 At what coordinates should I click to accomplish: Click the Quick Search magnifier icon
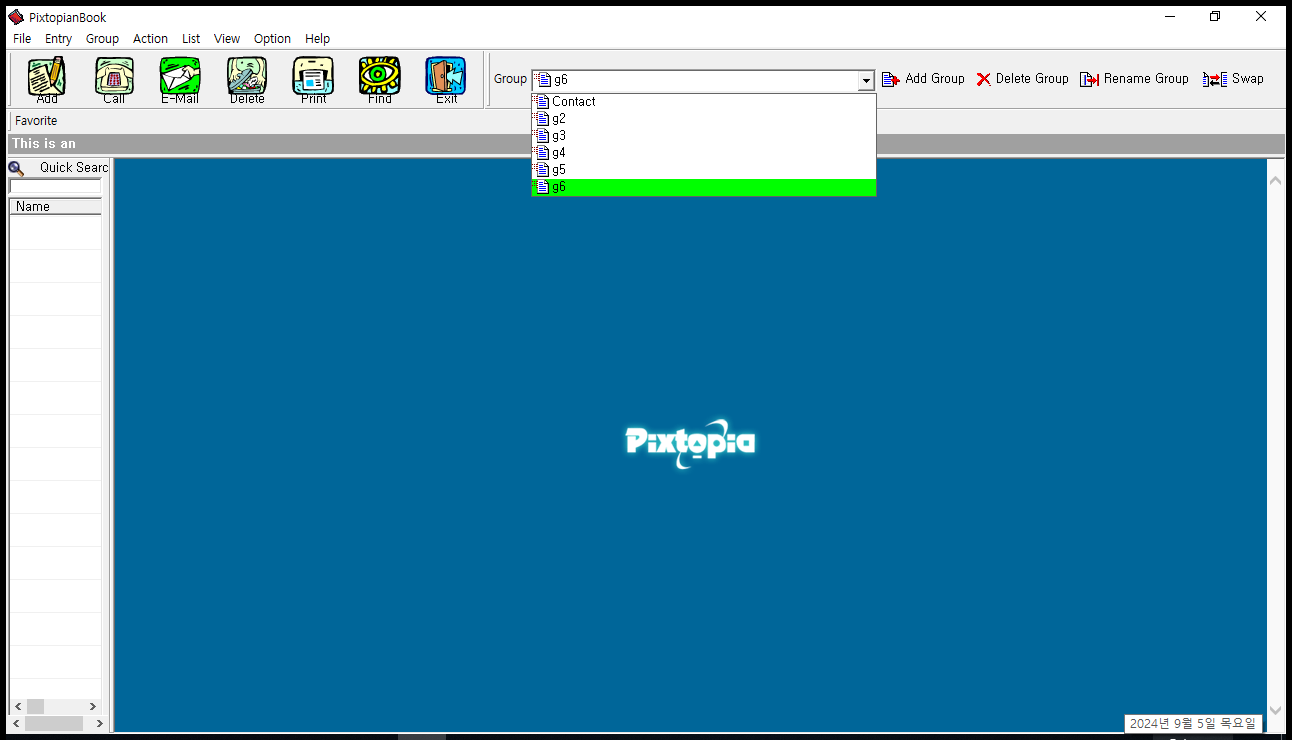16,168
